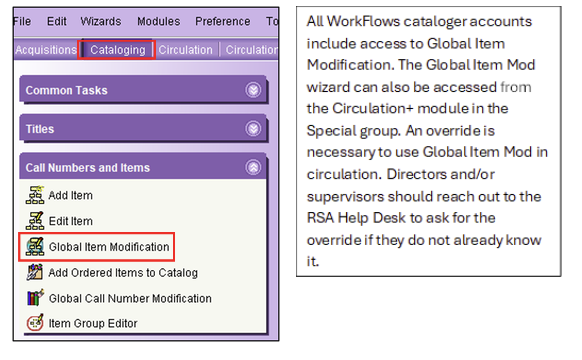Open the File menu
Viewport: 582px width, 360px height.
pos(22,22)
